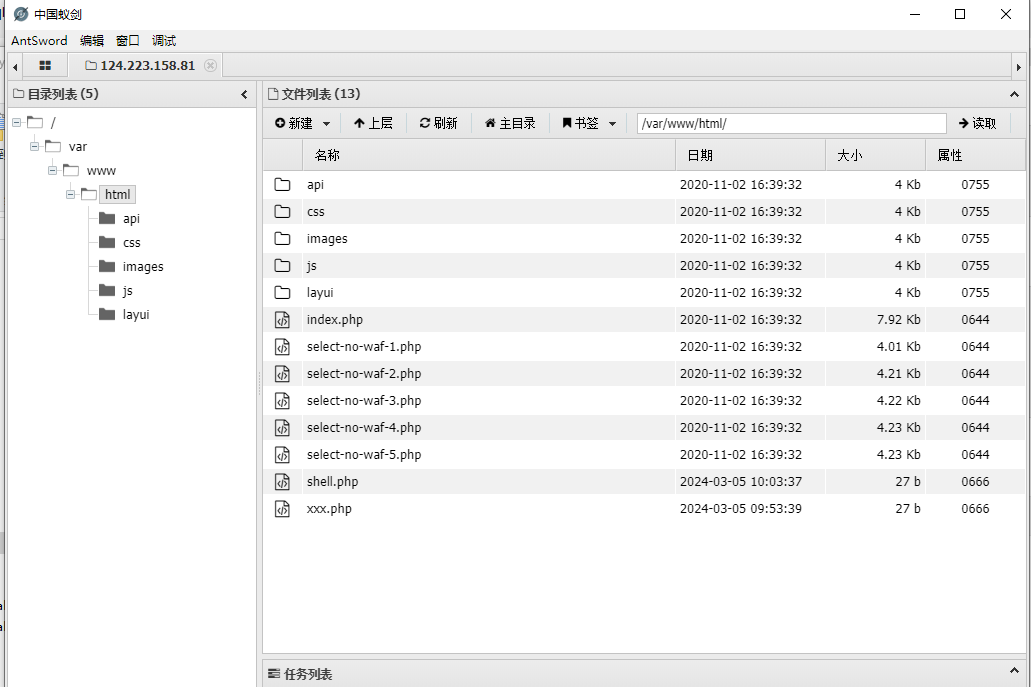This screenshot has height=687, width=1031.
Task: Click layui folder icon in directory tree
Action: (x=107, y=314)
